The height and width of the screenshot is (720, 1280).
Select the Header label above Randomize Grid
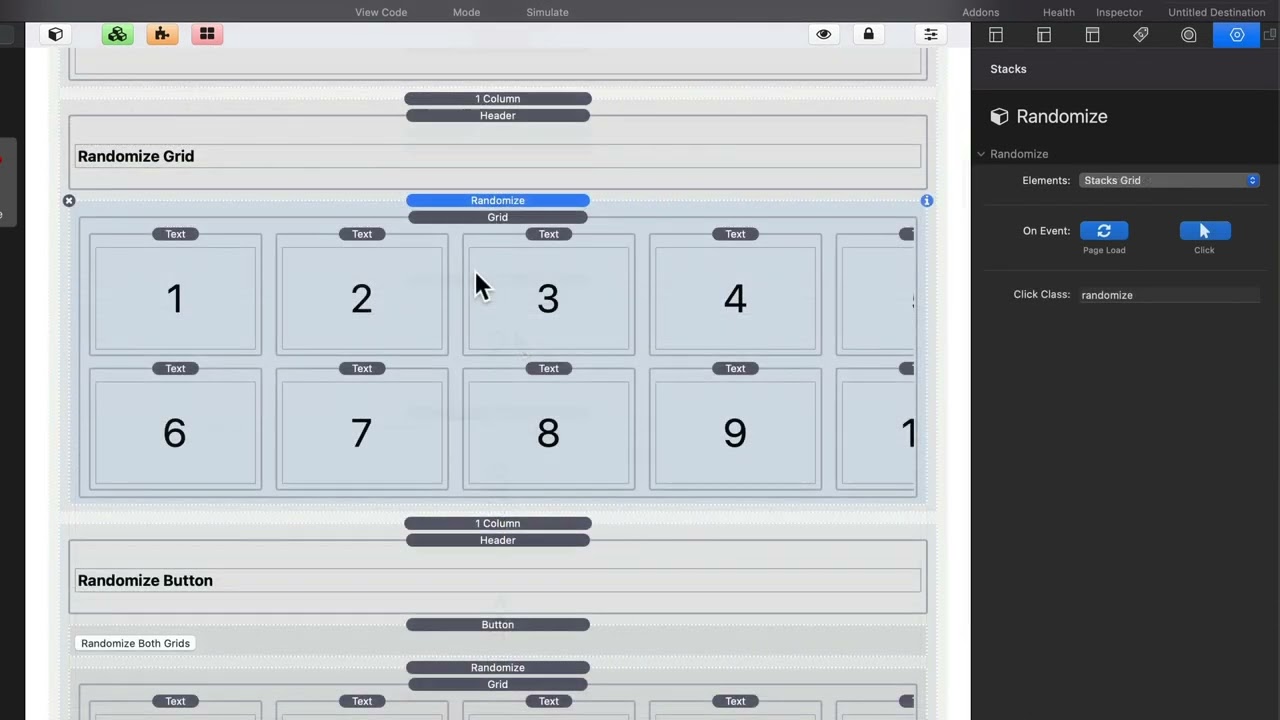498,115
